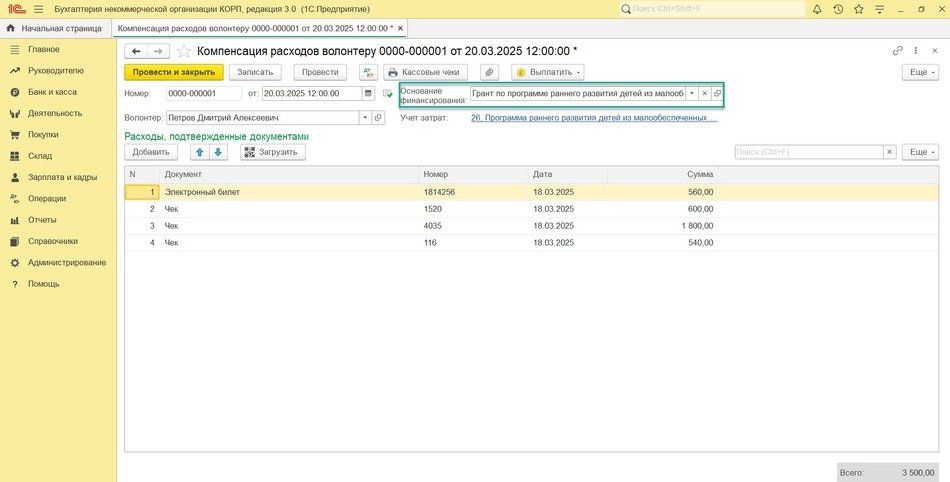This screenshot has width=950, height=482.
Task: Click the Загрузить button
Action: [273, 152]
